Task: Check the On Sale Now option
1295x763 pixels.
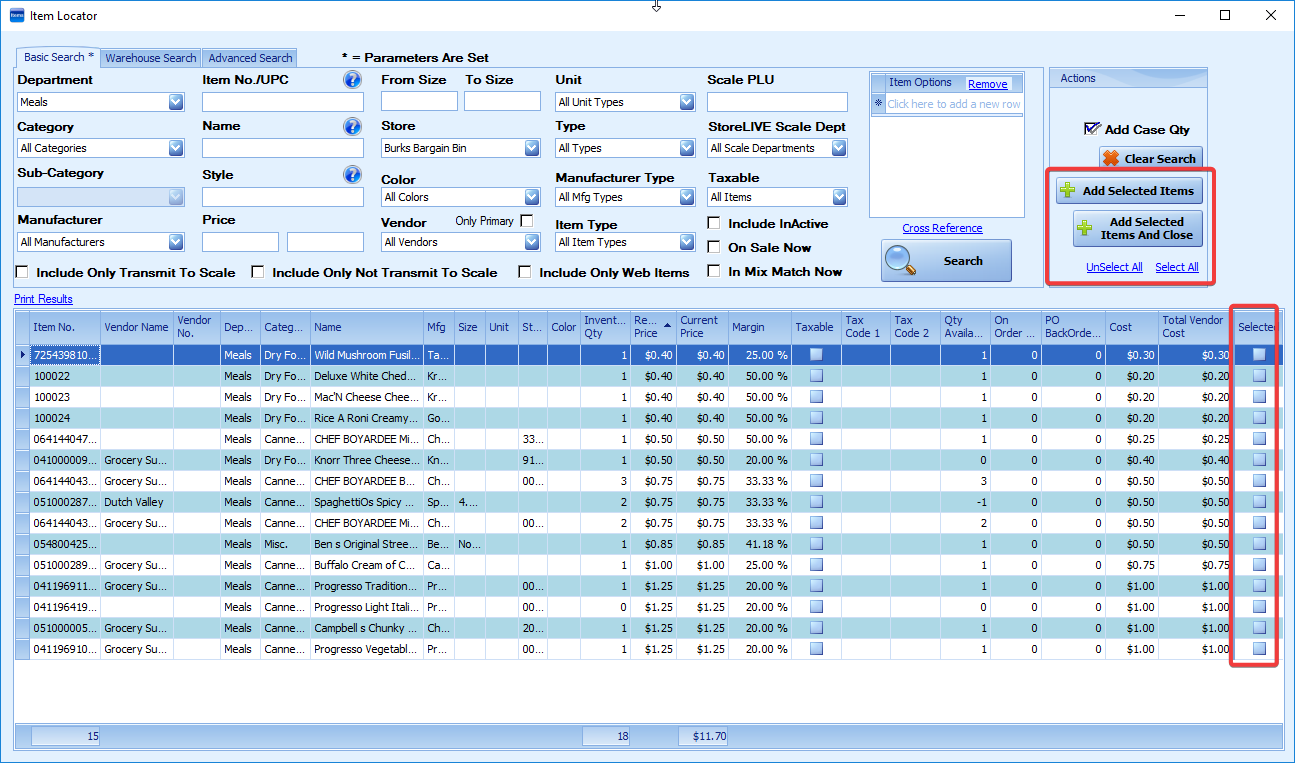Action: (714, 247)
